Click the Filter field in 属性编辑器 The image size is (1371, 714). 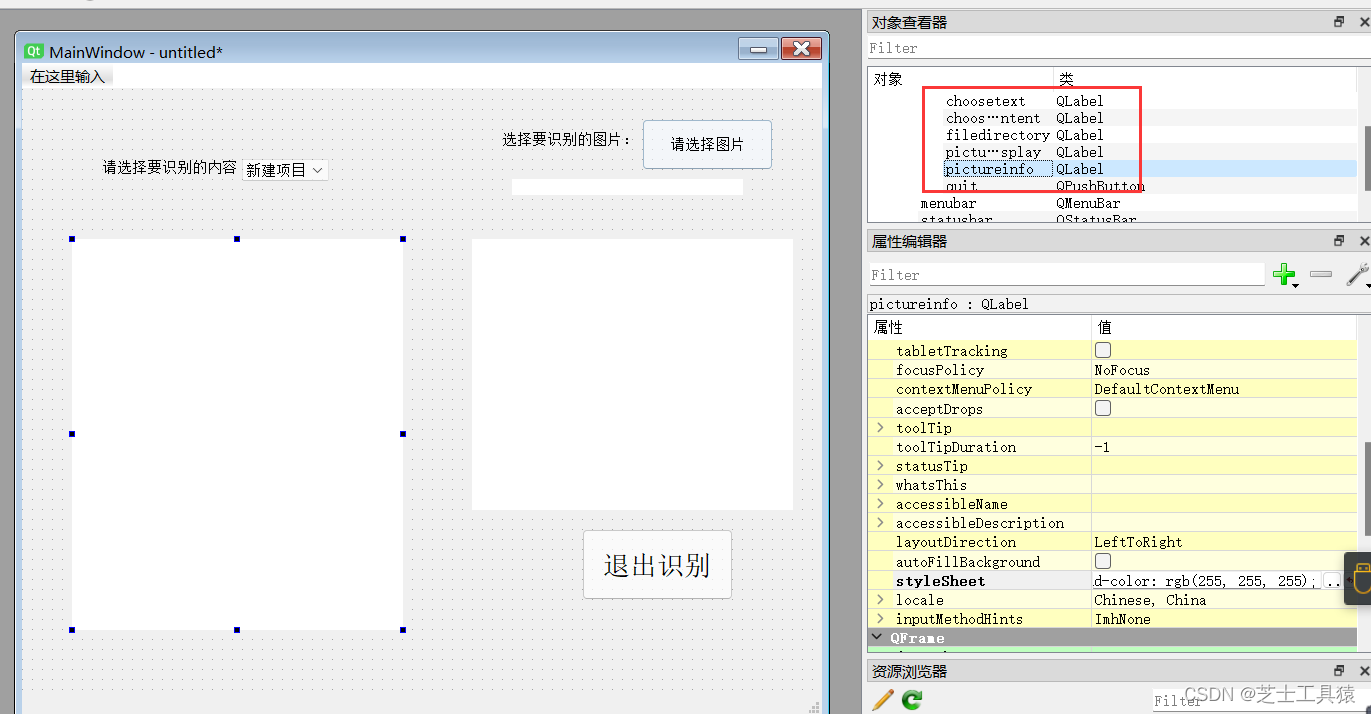coord(1066,274)
